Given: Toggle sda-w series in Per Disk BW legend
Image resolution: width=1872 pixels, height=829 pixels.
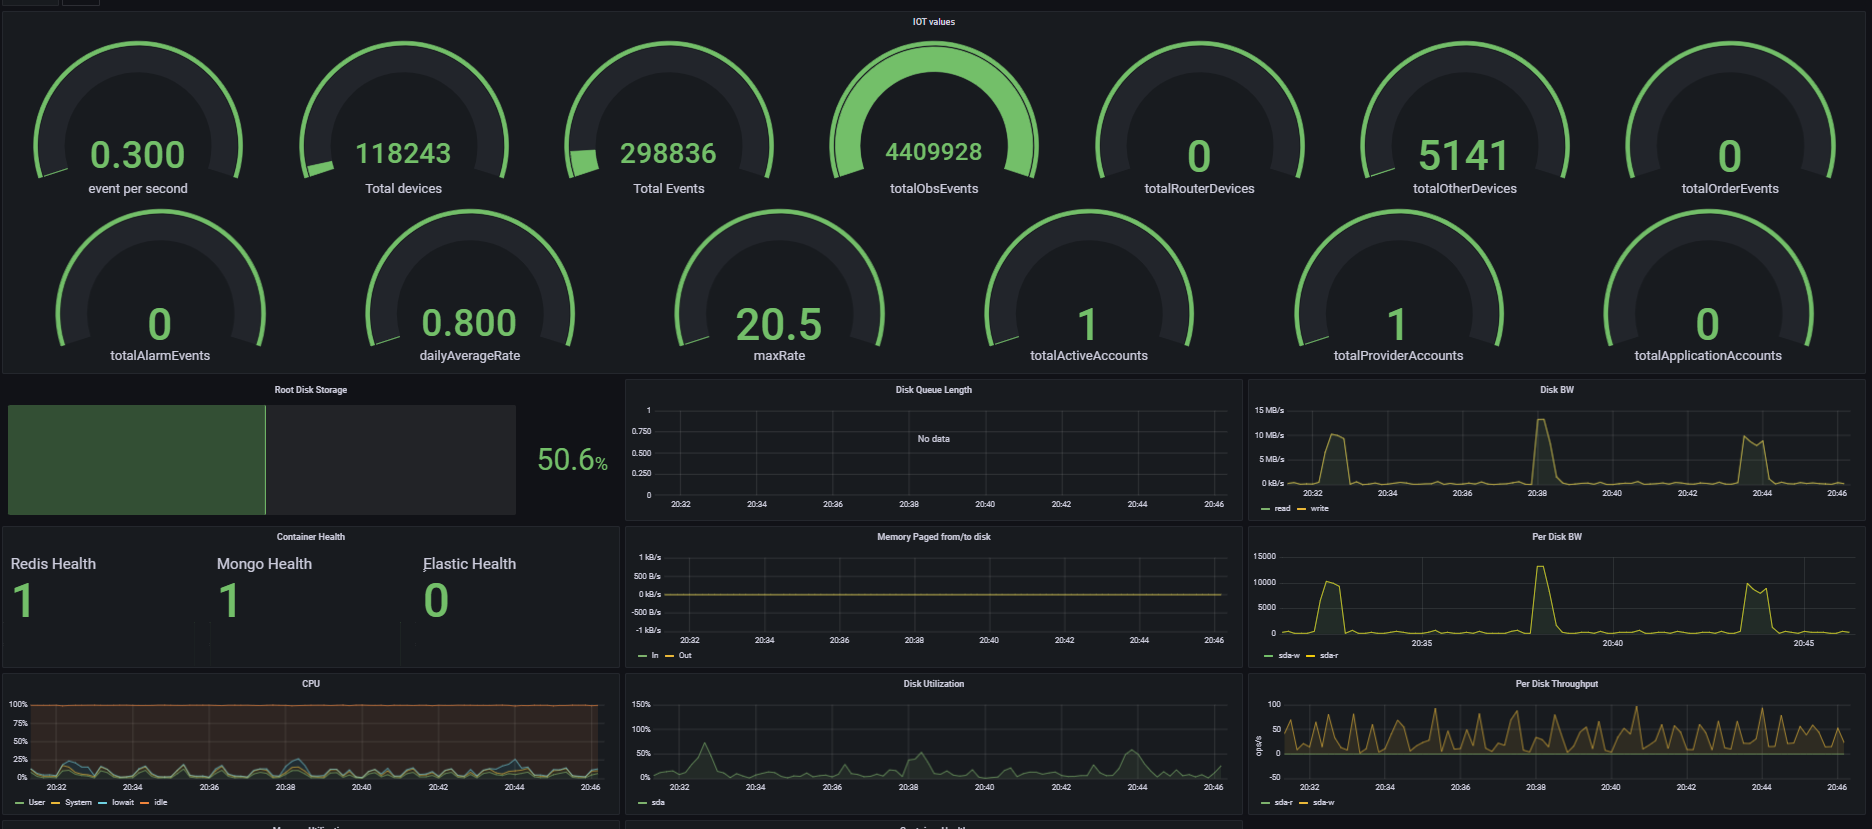Looking at the screenshot, I should [1288, 656].
